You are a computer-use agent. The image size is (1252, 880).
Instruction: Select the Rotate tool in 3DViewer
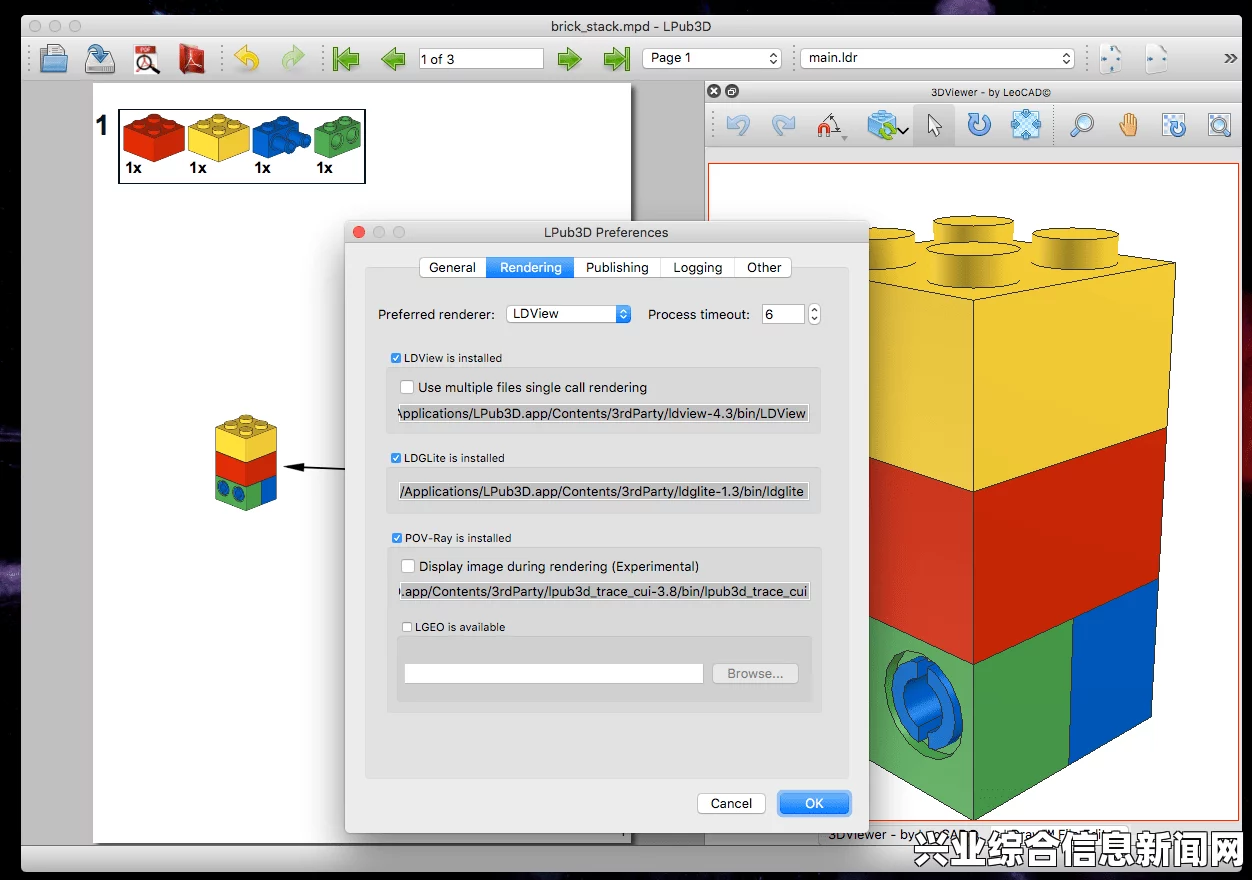tap(980, 125)
